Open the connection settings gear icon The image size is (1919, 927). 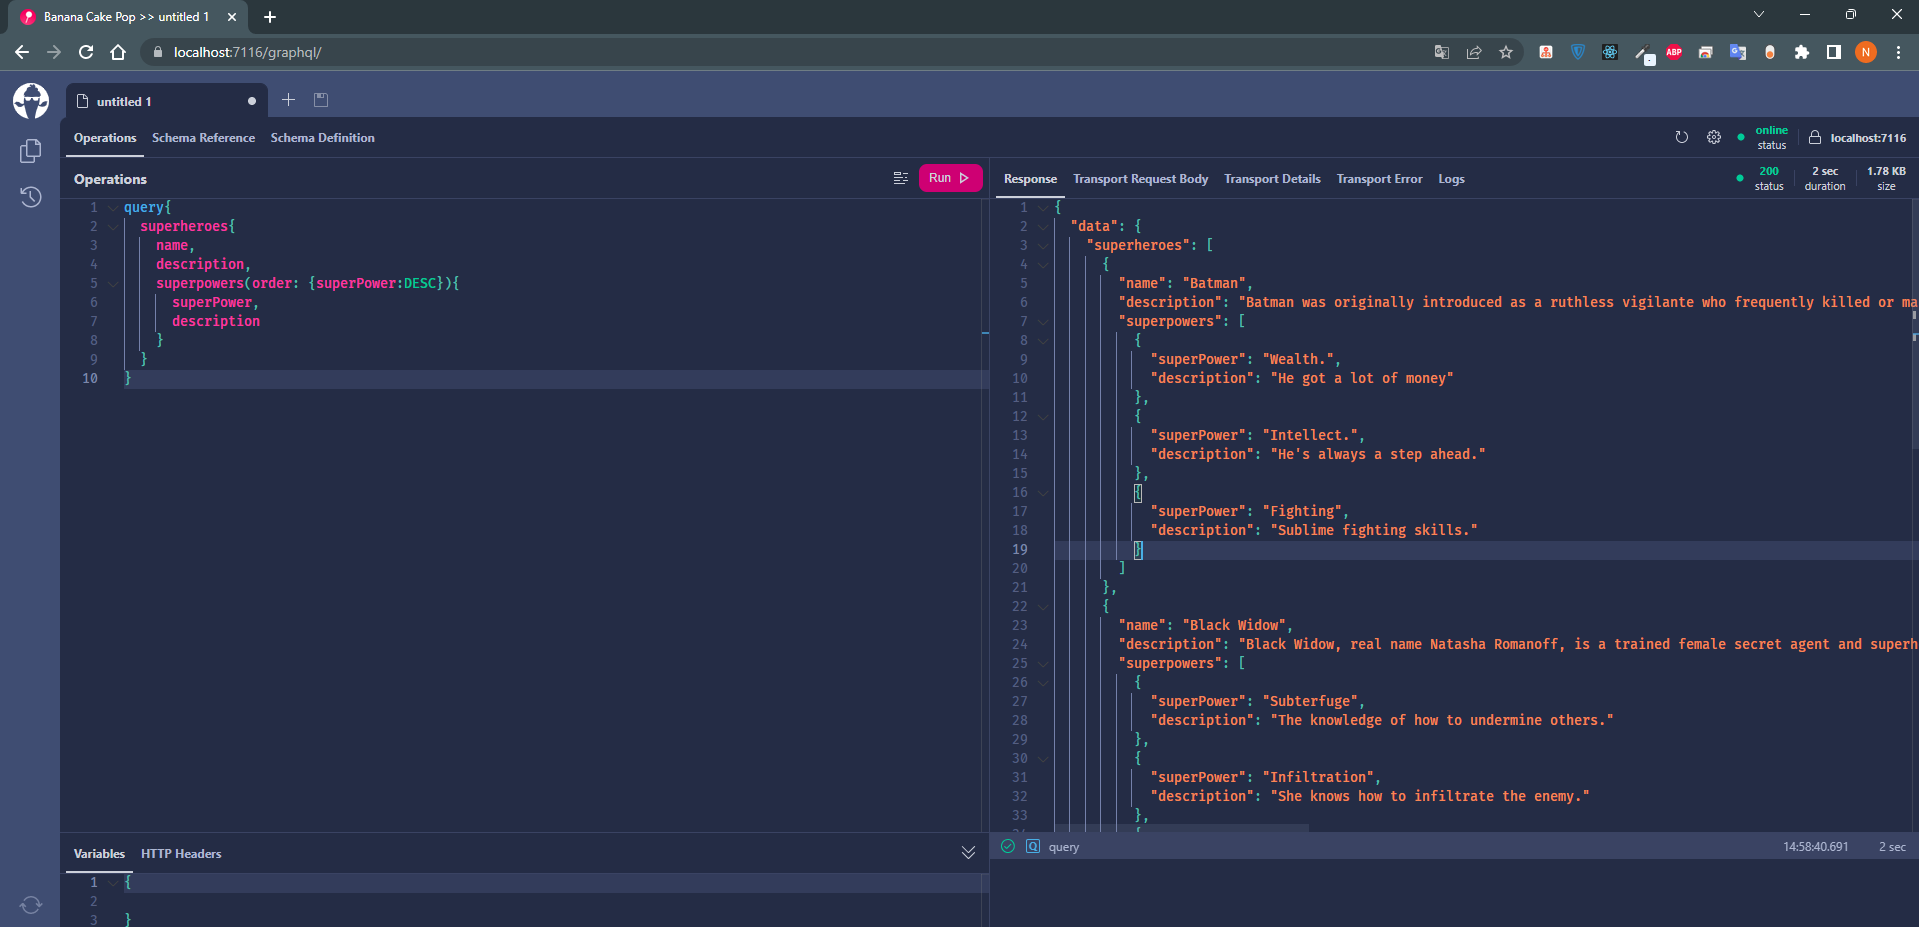[x=1714, y=137]
